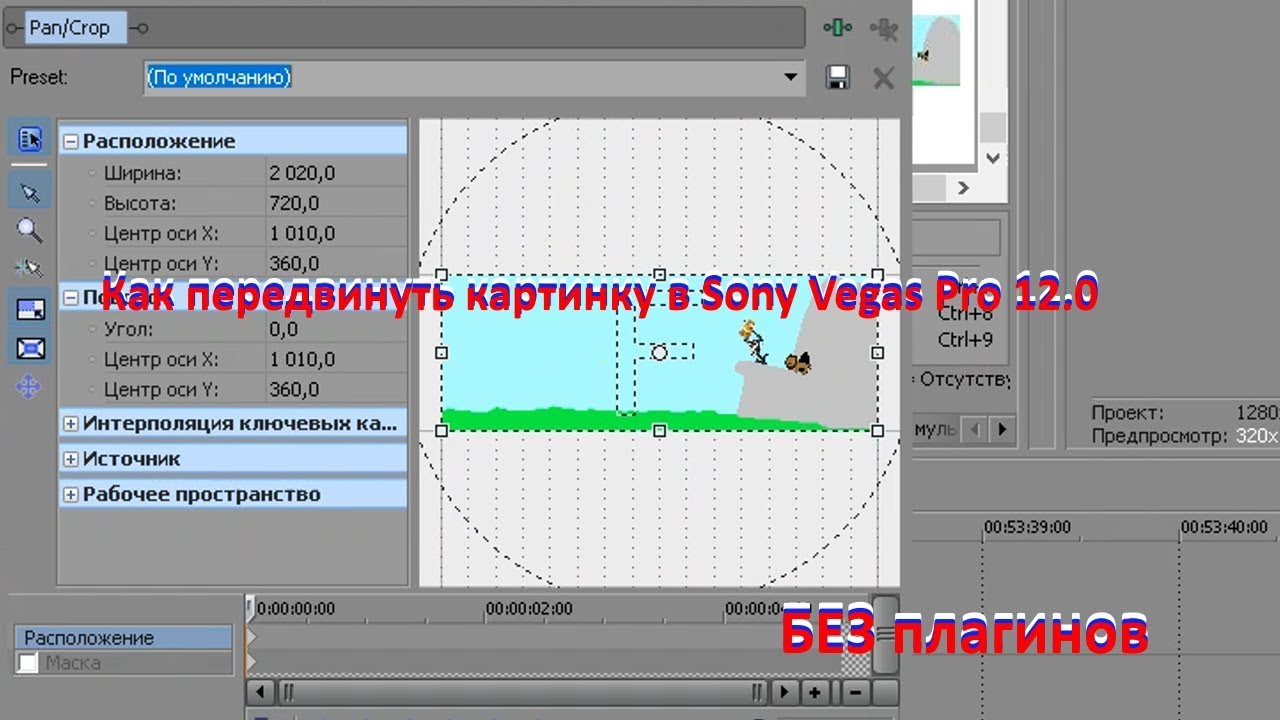Viewport: 1280px width, 720px height.
Task: Click the left-middle crop frame handle
Action: coord(441,353)
